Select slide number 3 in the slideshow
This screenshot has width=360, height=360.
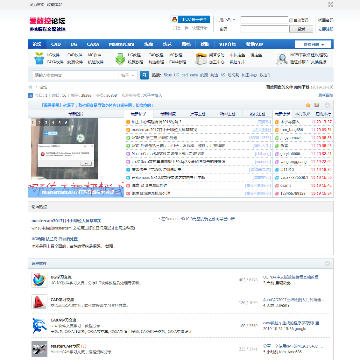[46, 122]
